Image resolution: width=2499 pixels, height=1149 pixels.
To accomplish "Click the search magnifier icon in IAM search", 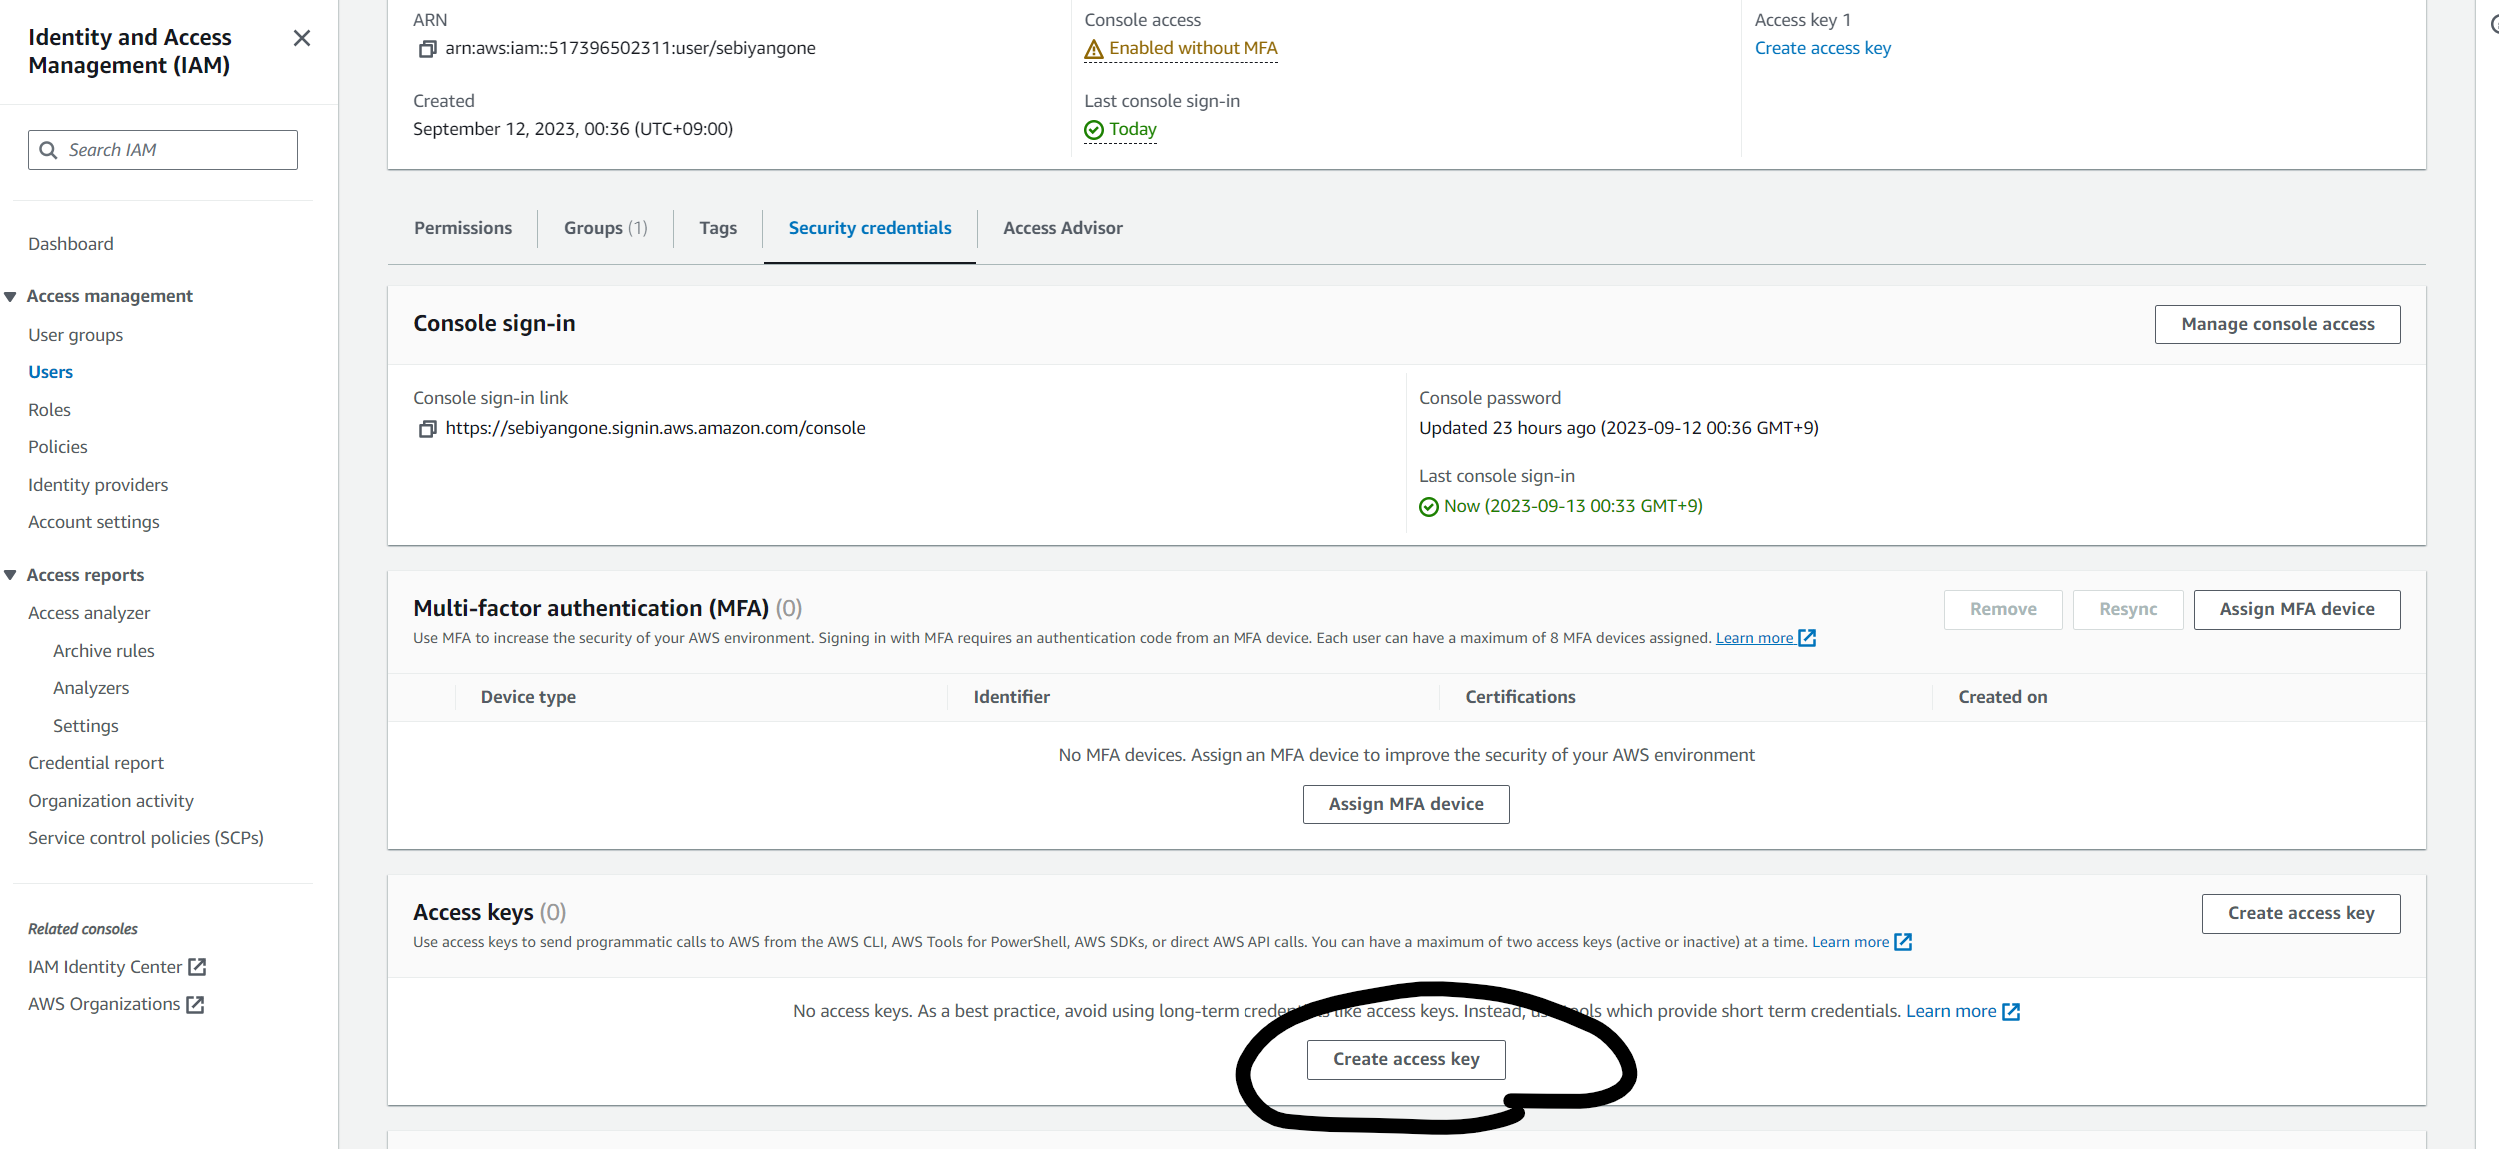I will pos(48,150).
